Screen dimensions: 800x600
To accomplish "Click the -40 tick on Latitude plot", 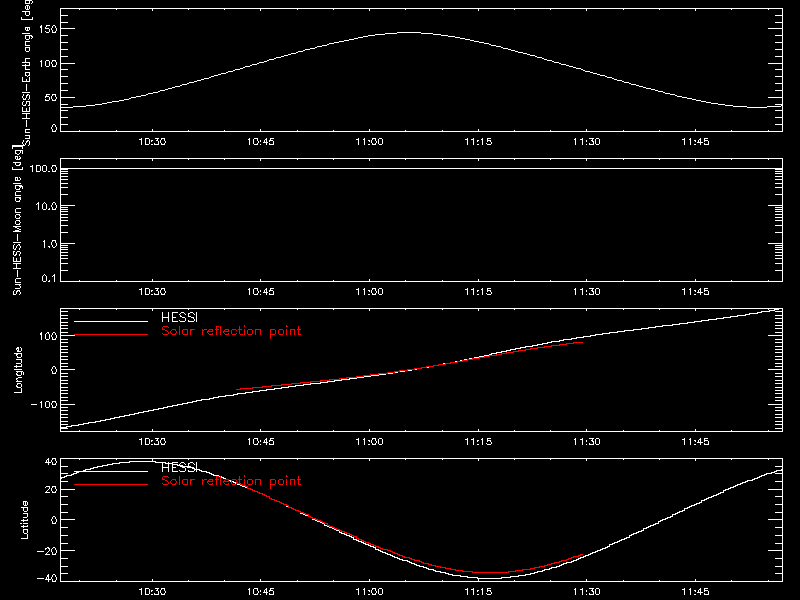I will (x=47, y=579).
